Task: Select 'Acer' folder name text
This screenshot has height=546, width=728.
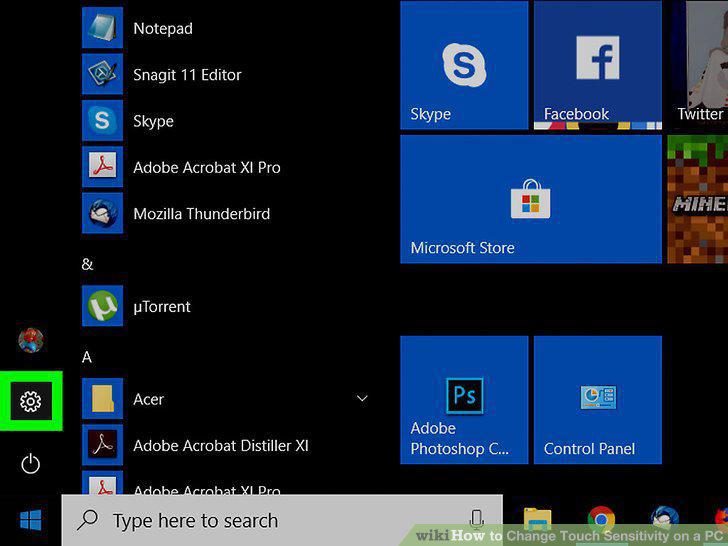Action: click(x=149, y=399)
